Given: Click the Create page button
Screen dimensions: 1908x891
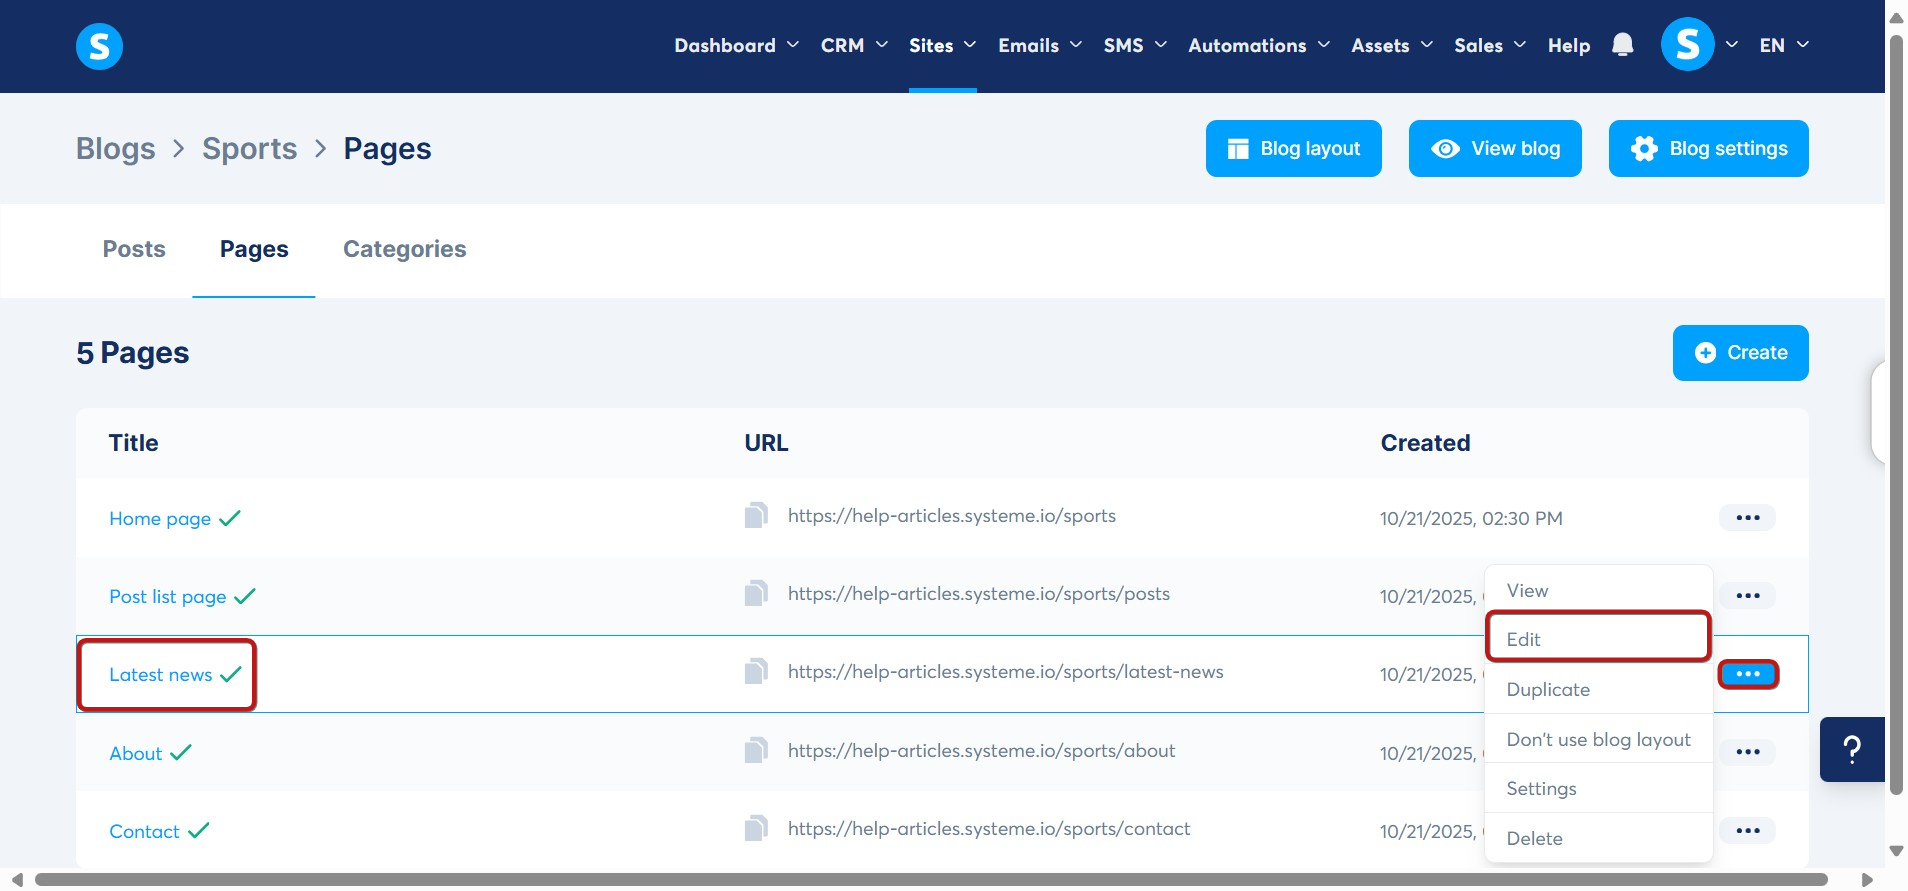Looking at the screenshot, I should 1740,353.
